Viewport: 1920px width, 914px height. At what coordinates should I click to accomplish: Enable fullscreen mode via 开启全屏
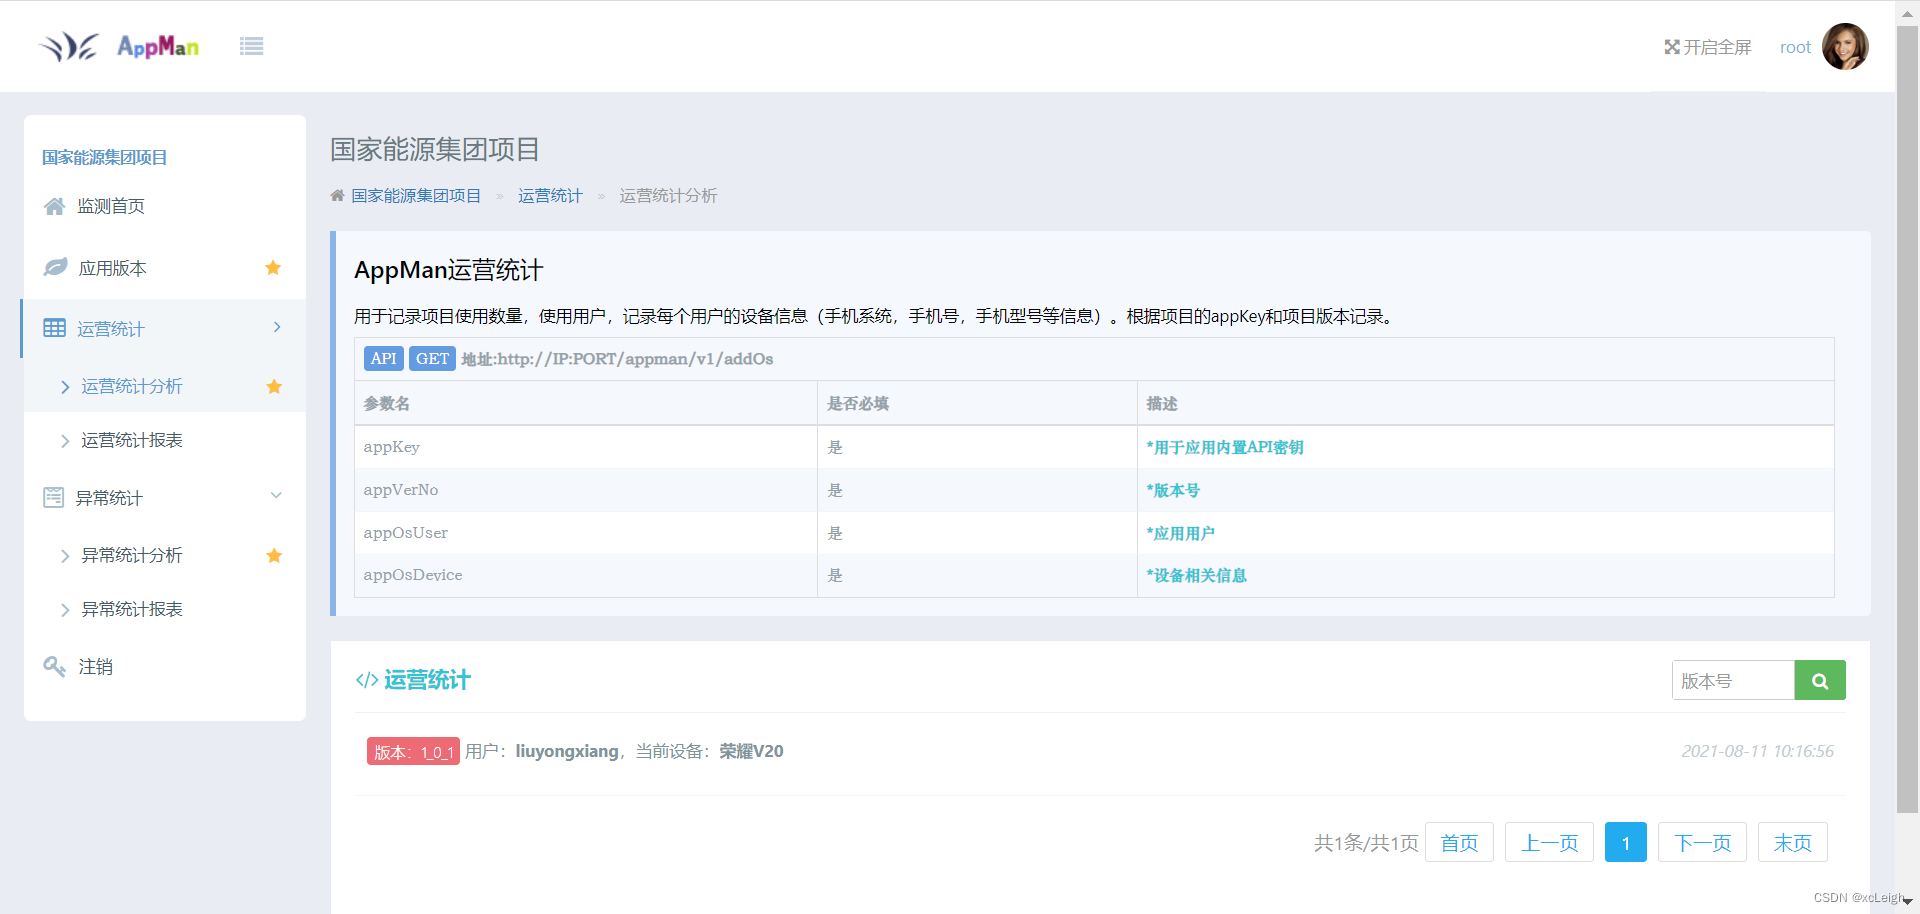[x=1708, y=47]
